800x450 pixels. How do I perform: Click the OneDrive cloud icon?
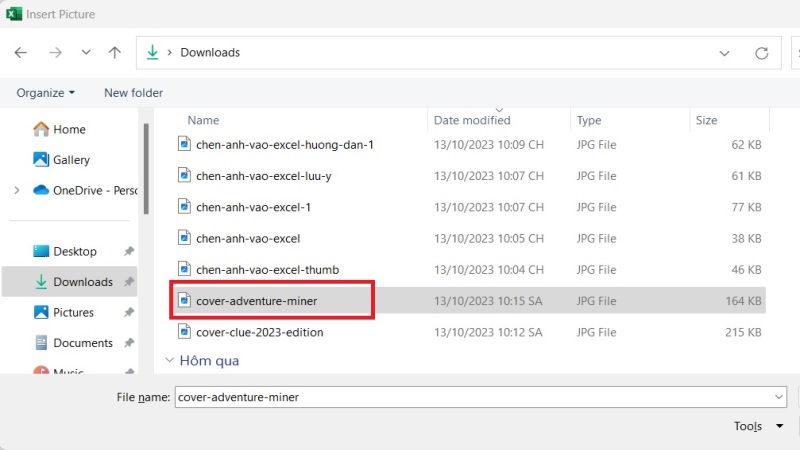(41, 190)
